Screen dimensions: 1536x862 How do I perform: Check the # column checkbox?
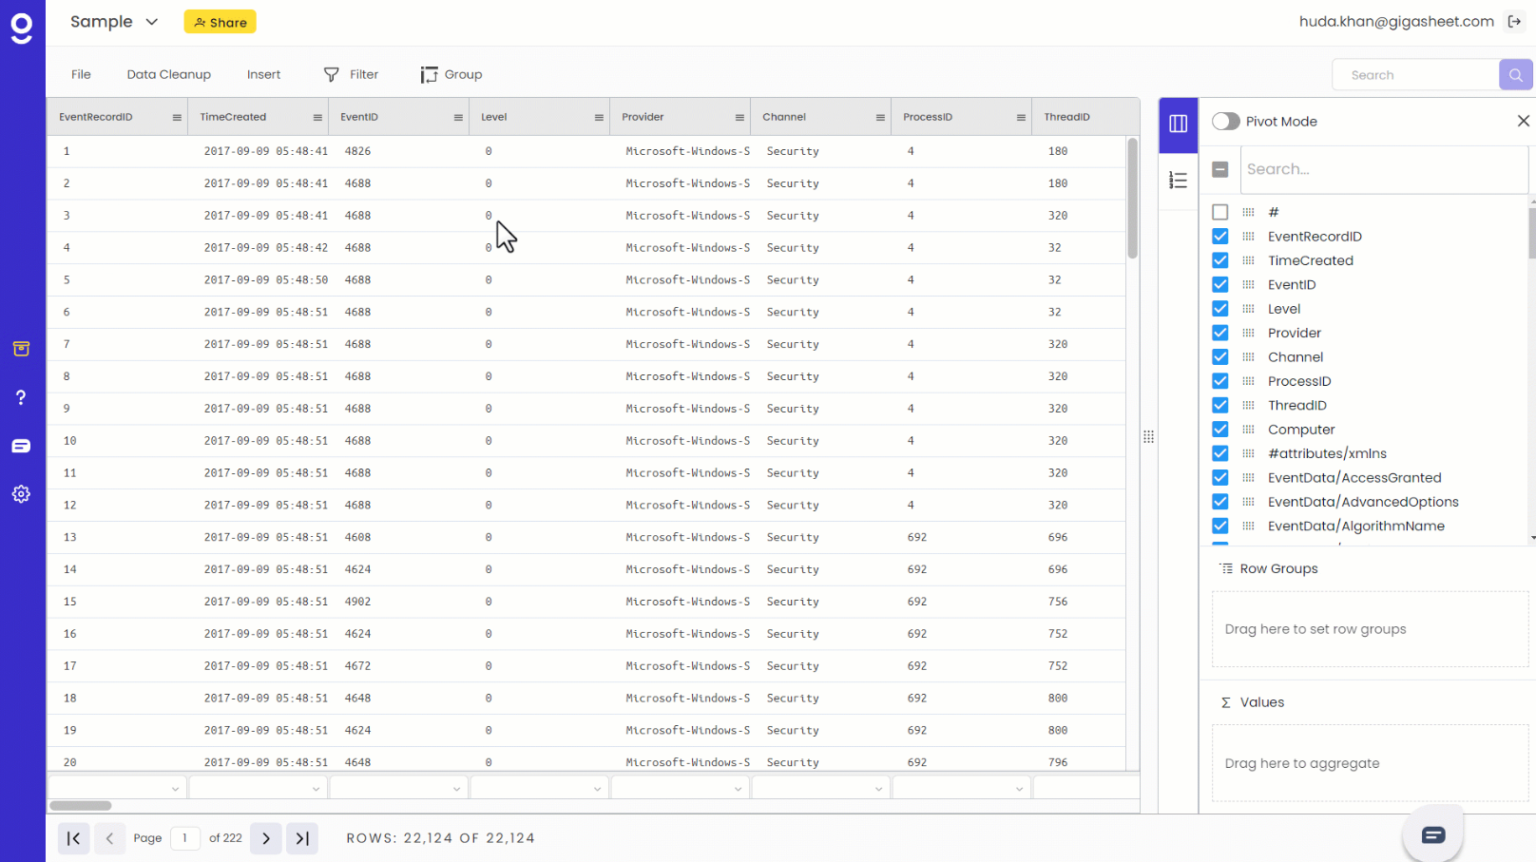point(1220,212)
